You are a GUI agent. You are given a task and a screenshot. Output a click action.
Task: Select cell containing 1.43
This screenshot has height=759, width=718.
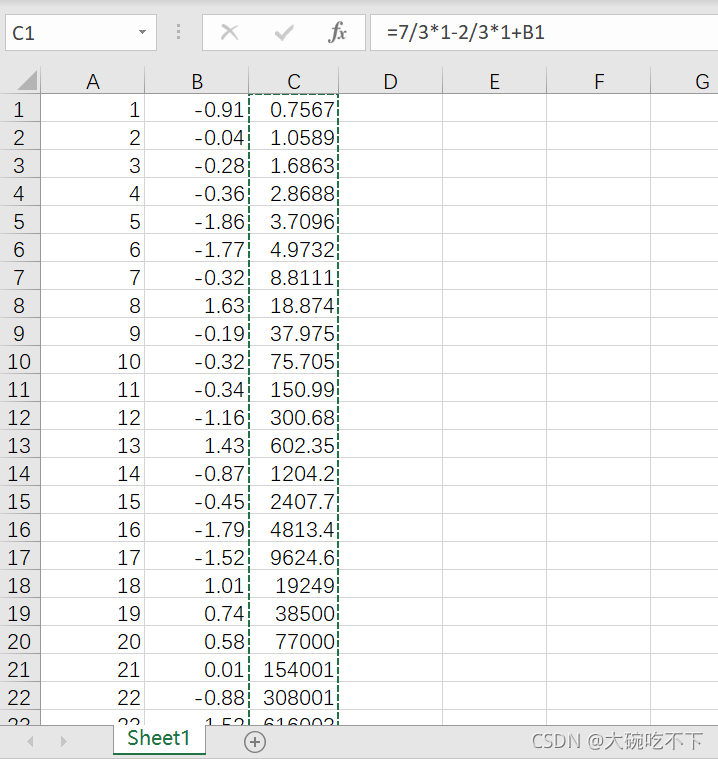[197, 445]
